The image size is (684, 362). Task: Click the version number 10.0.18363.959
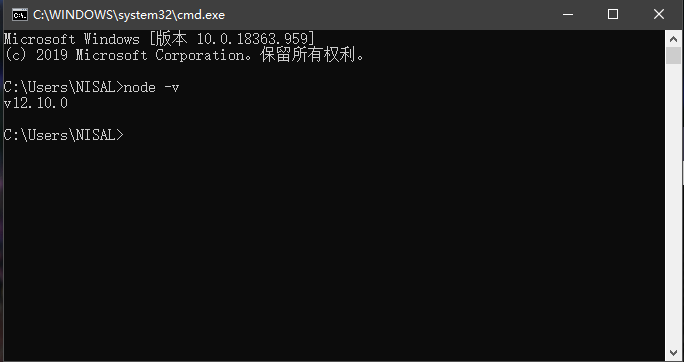(252, 39)
